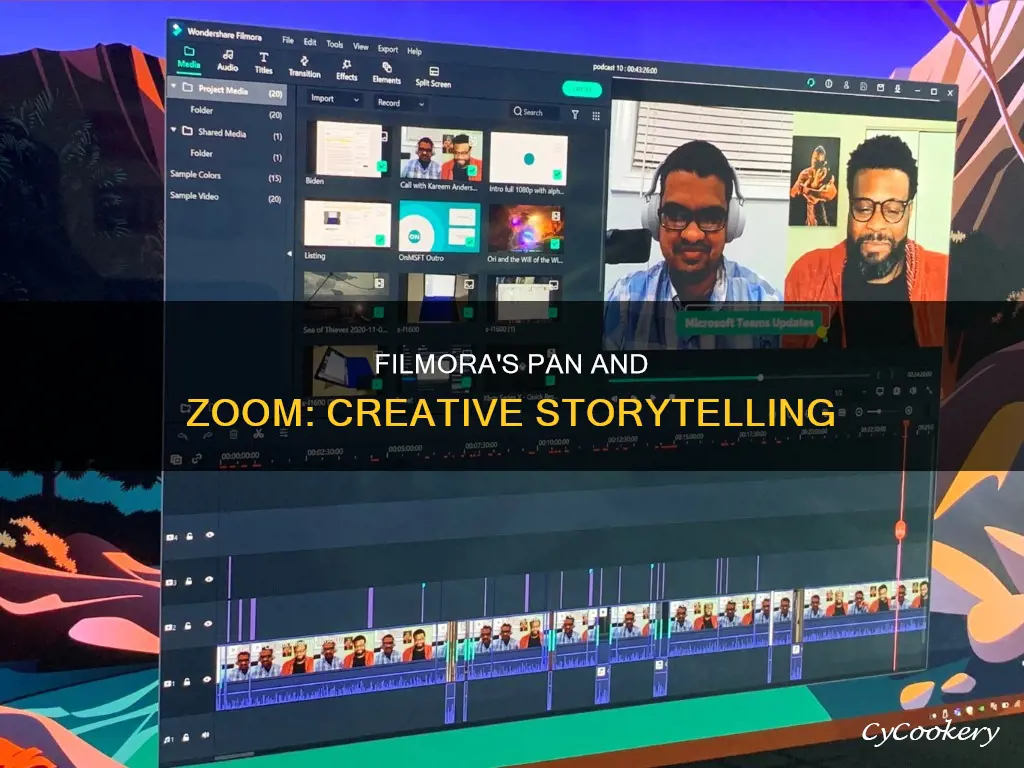
Task: Toggle lock on video track 1
Action: click(x=187, y=682)
